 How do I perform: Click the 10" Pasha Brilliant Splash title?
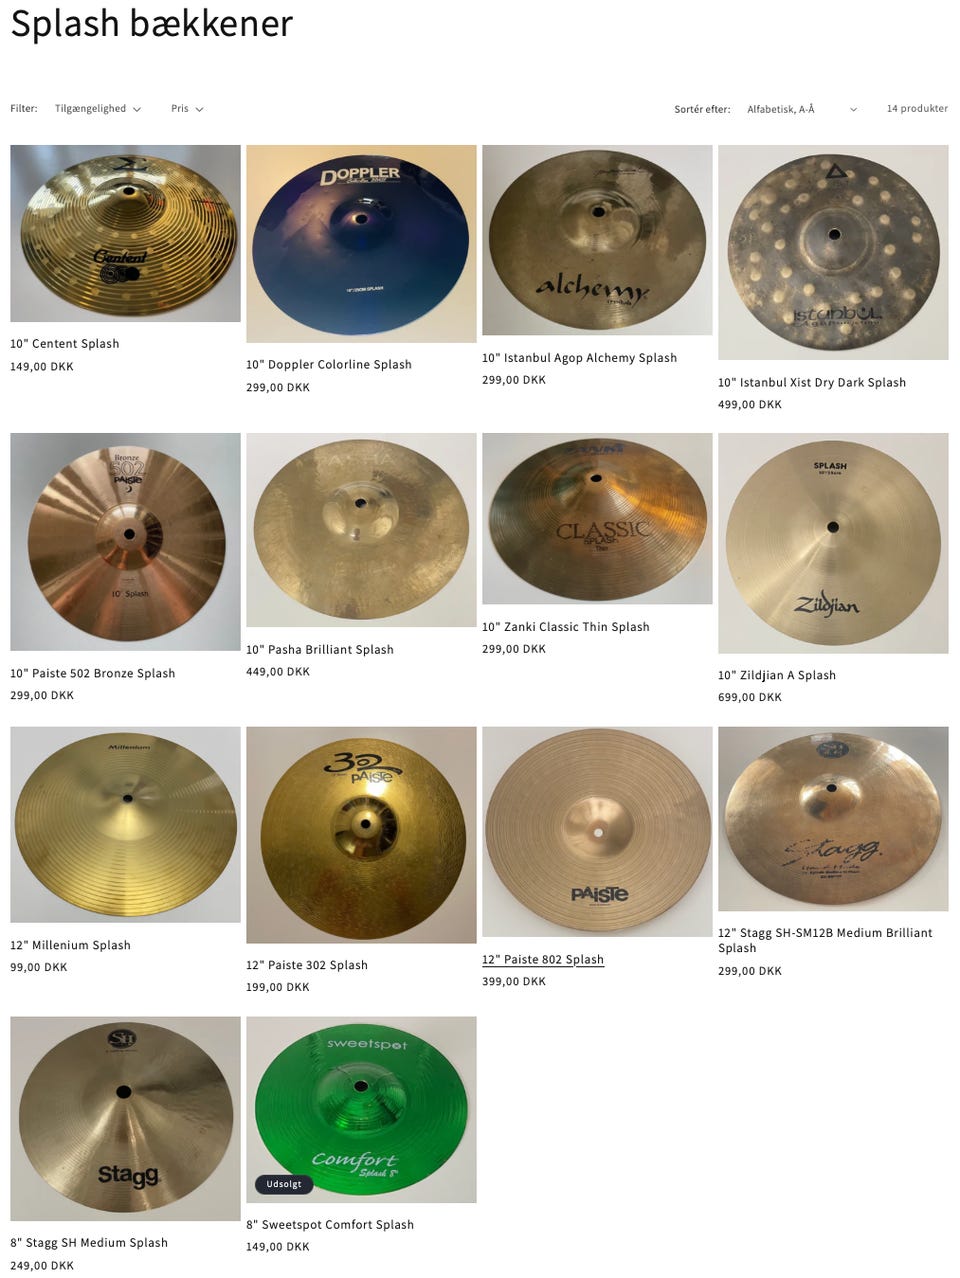pos(320,650)
